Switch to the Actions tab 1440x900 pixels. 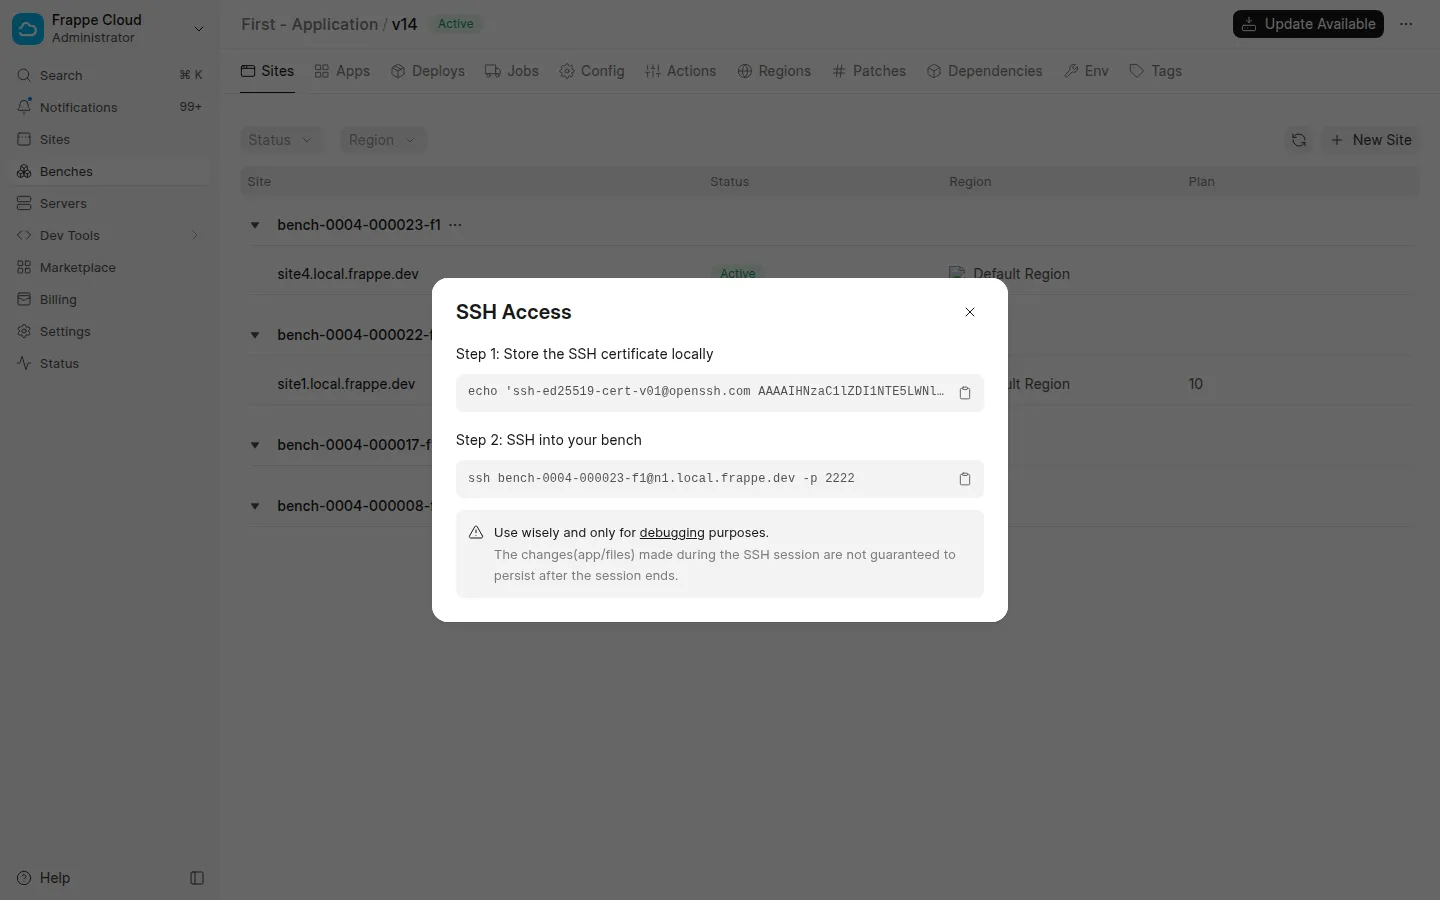(680, 71)
